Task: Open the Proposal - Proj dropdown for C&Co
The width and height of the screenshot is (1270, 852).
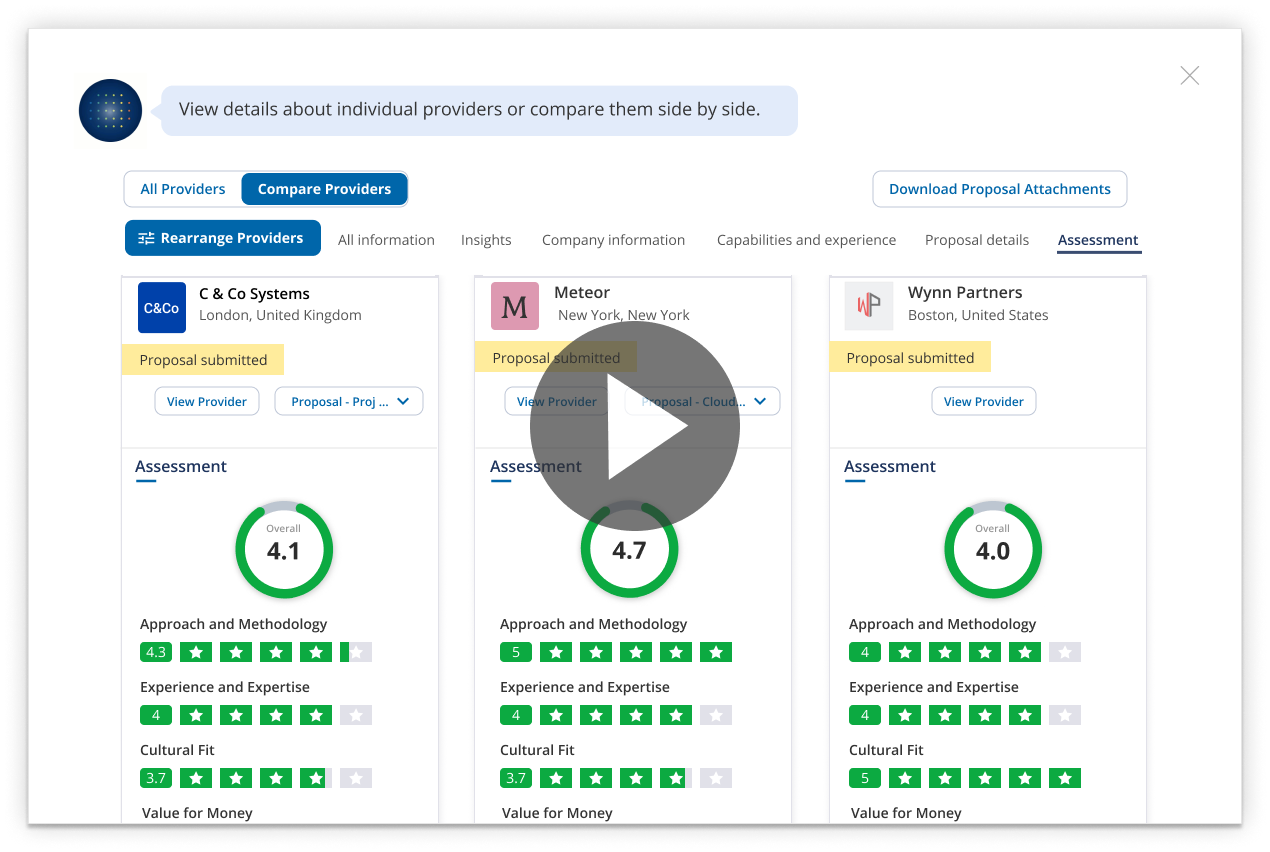Action: pyautogui.click(x=348, y=401)
